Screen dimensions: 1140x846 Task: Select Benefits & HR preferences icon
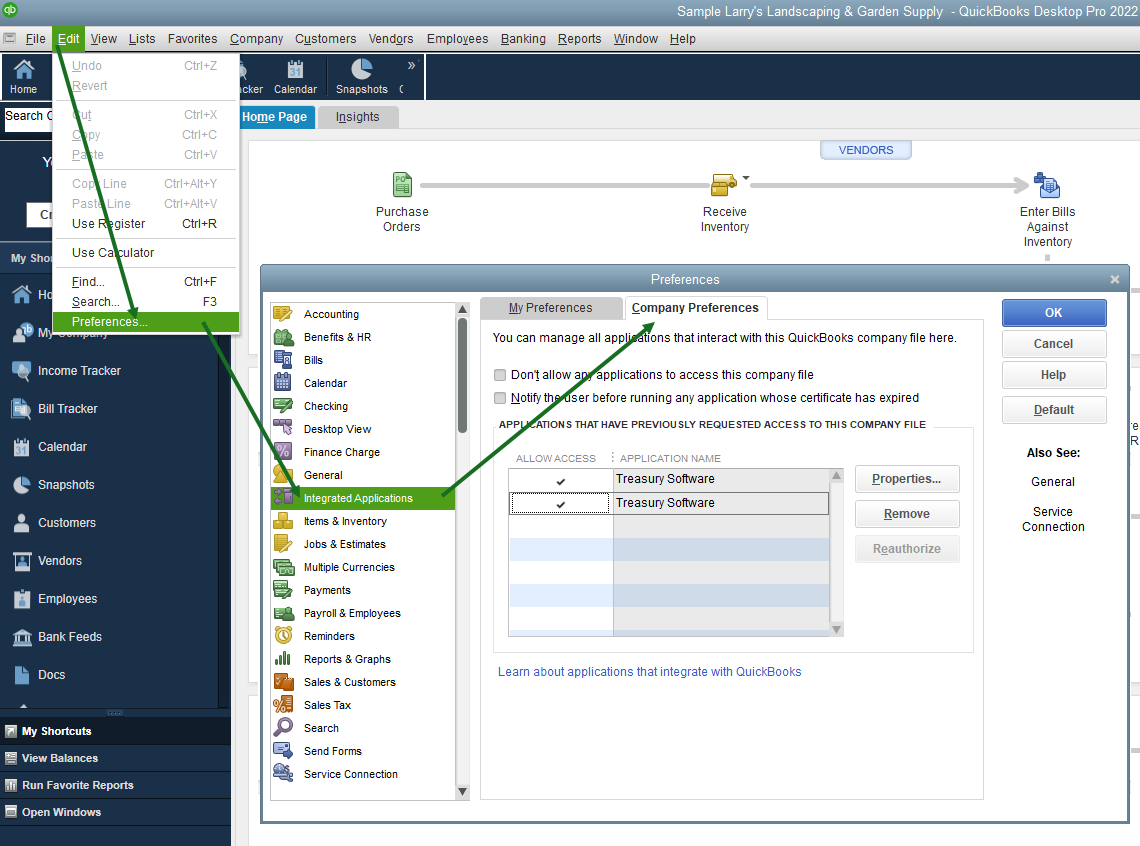[x=283, y=337]
